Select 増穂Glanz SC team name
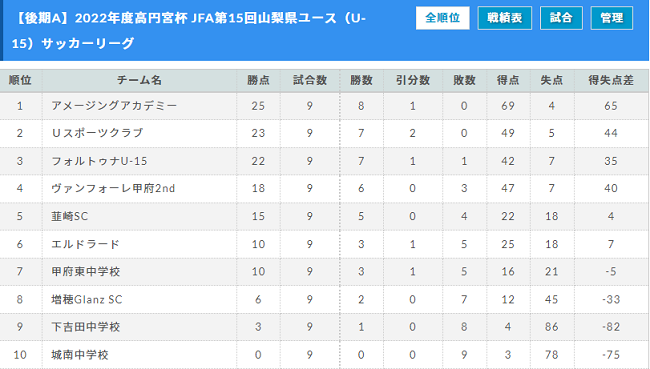This screenshot has height=369, width=650. point(87,299)
